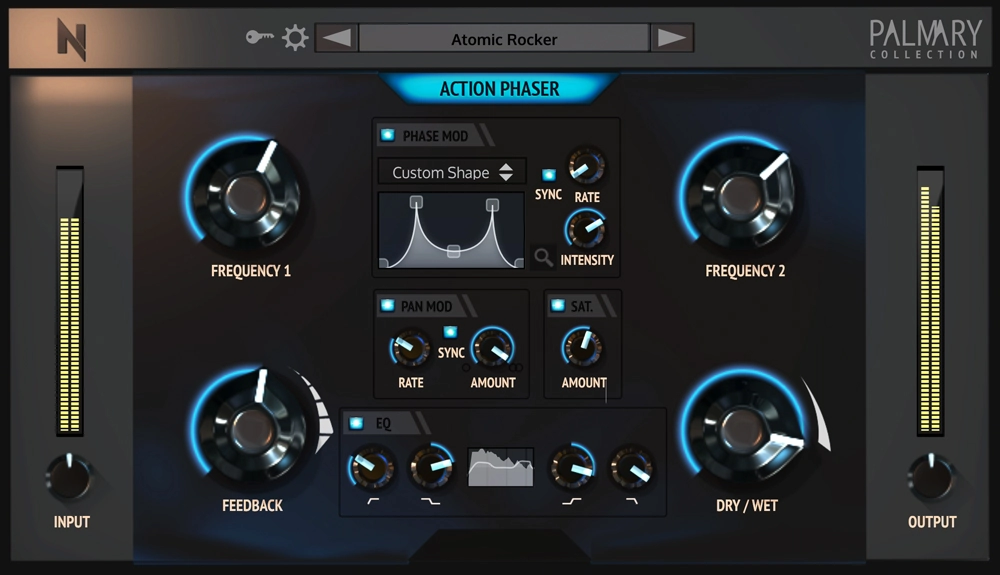Click the EQ low-shelf knob

pos(430,466)
